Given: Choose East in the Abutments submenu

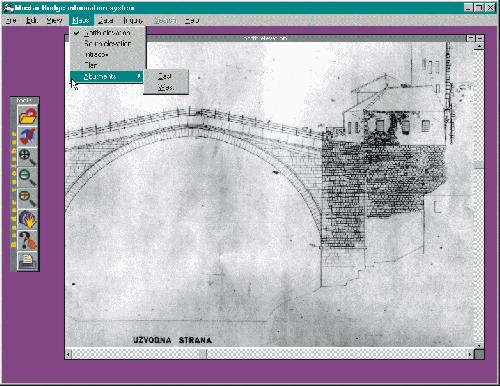Looking at the screenshot, I should tap(165, 76).
